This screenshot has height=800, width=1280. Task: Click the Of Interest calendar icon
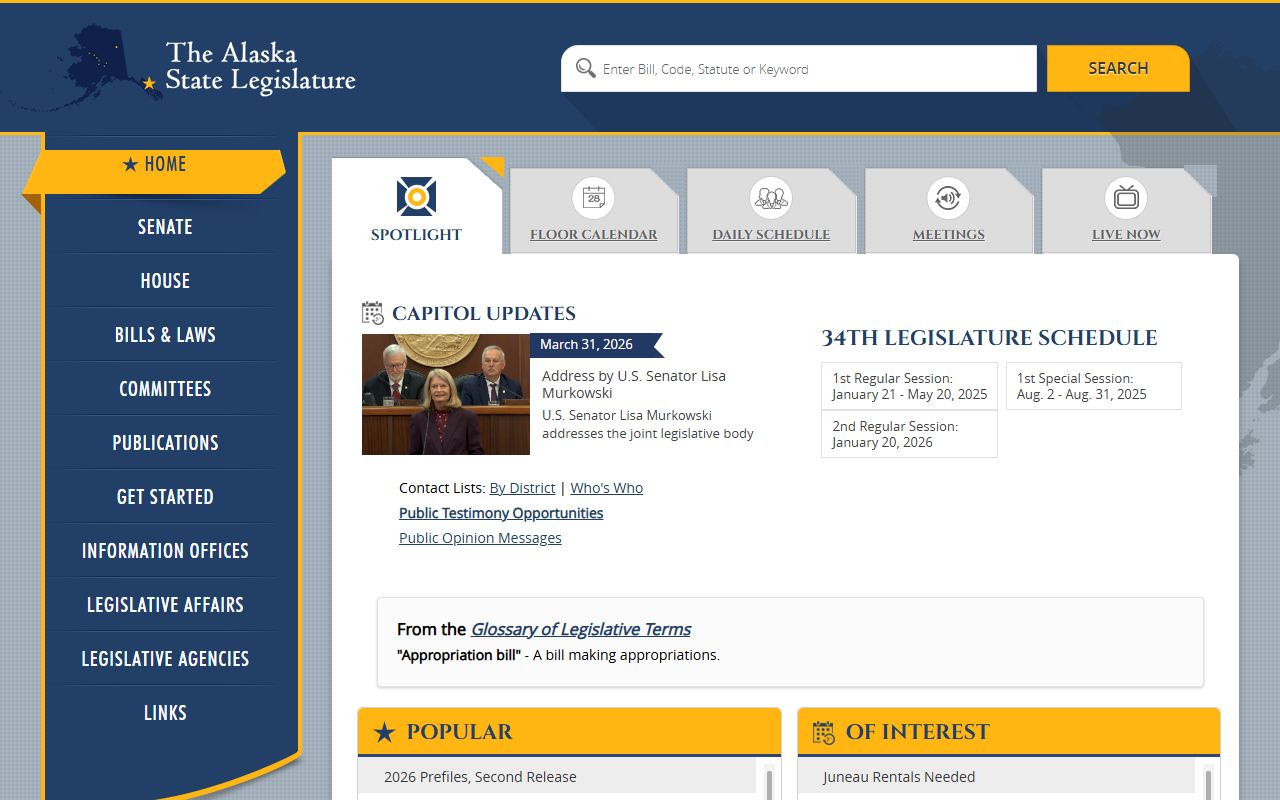point(824,733)
